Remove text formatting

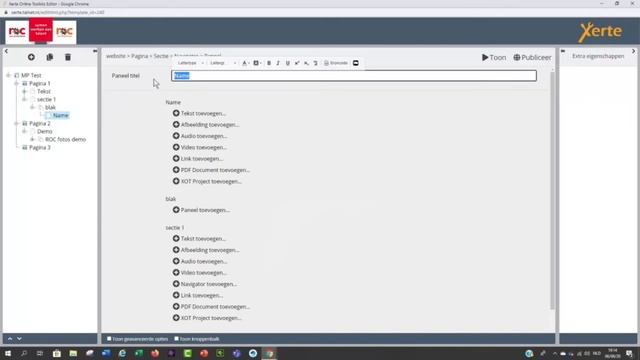point(316,63)
